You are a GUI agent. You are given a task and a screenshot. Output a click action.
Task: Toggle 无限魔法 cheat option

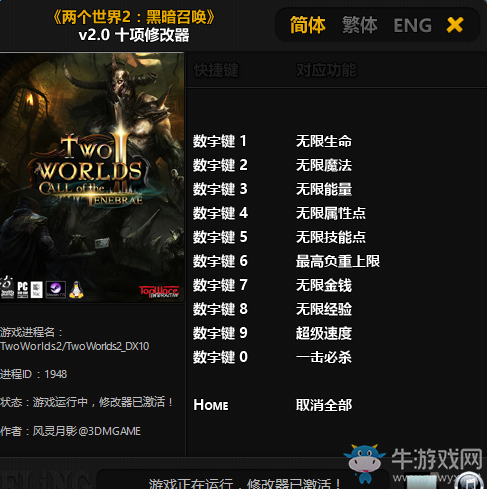[324, 165]
